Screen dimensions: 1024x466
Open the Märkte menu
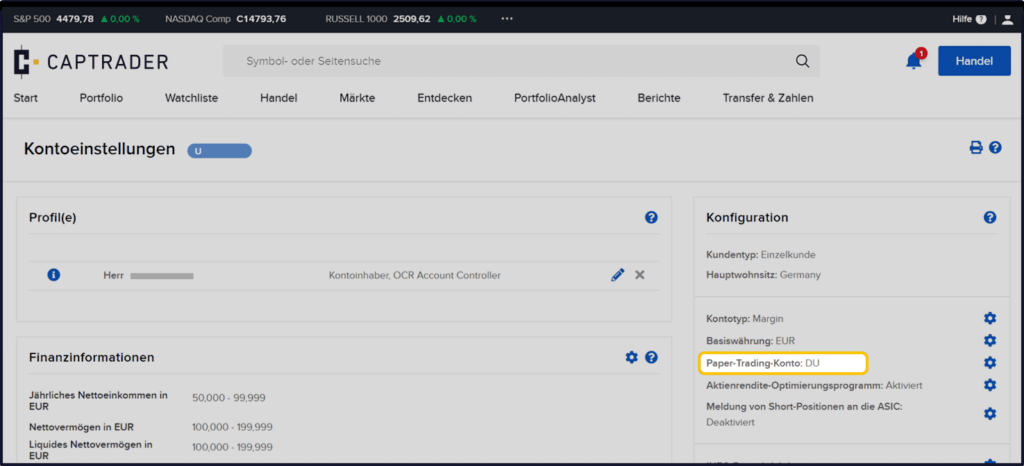(357, 98)
